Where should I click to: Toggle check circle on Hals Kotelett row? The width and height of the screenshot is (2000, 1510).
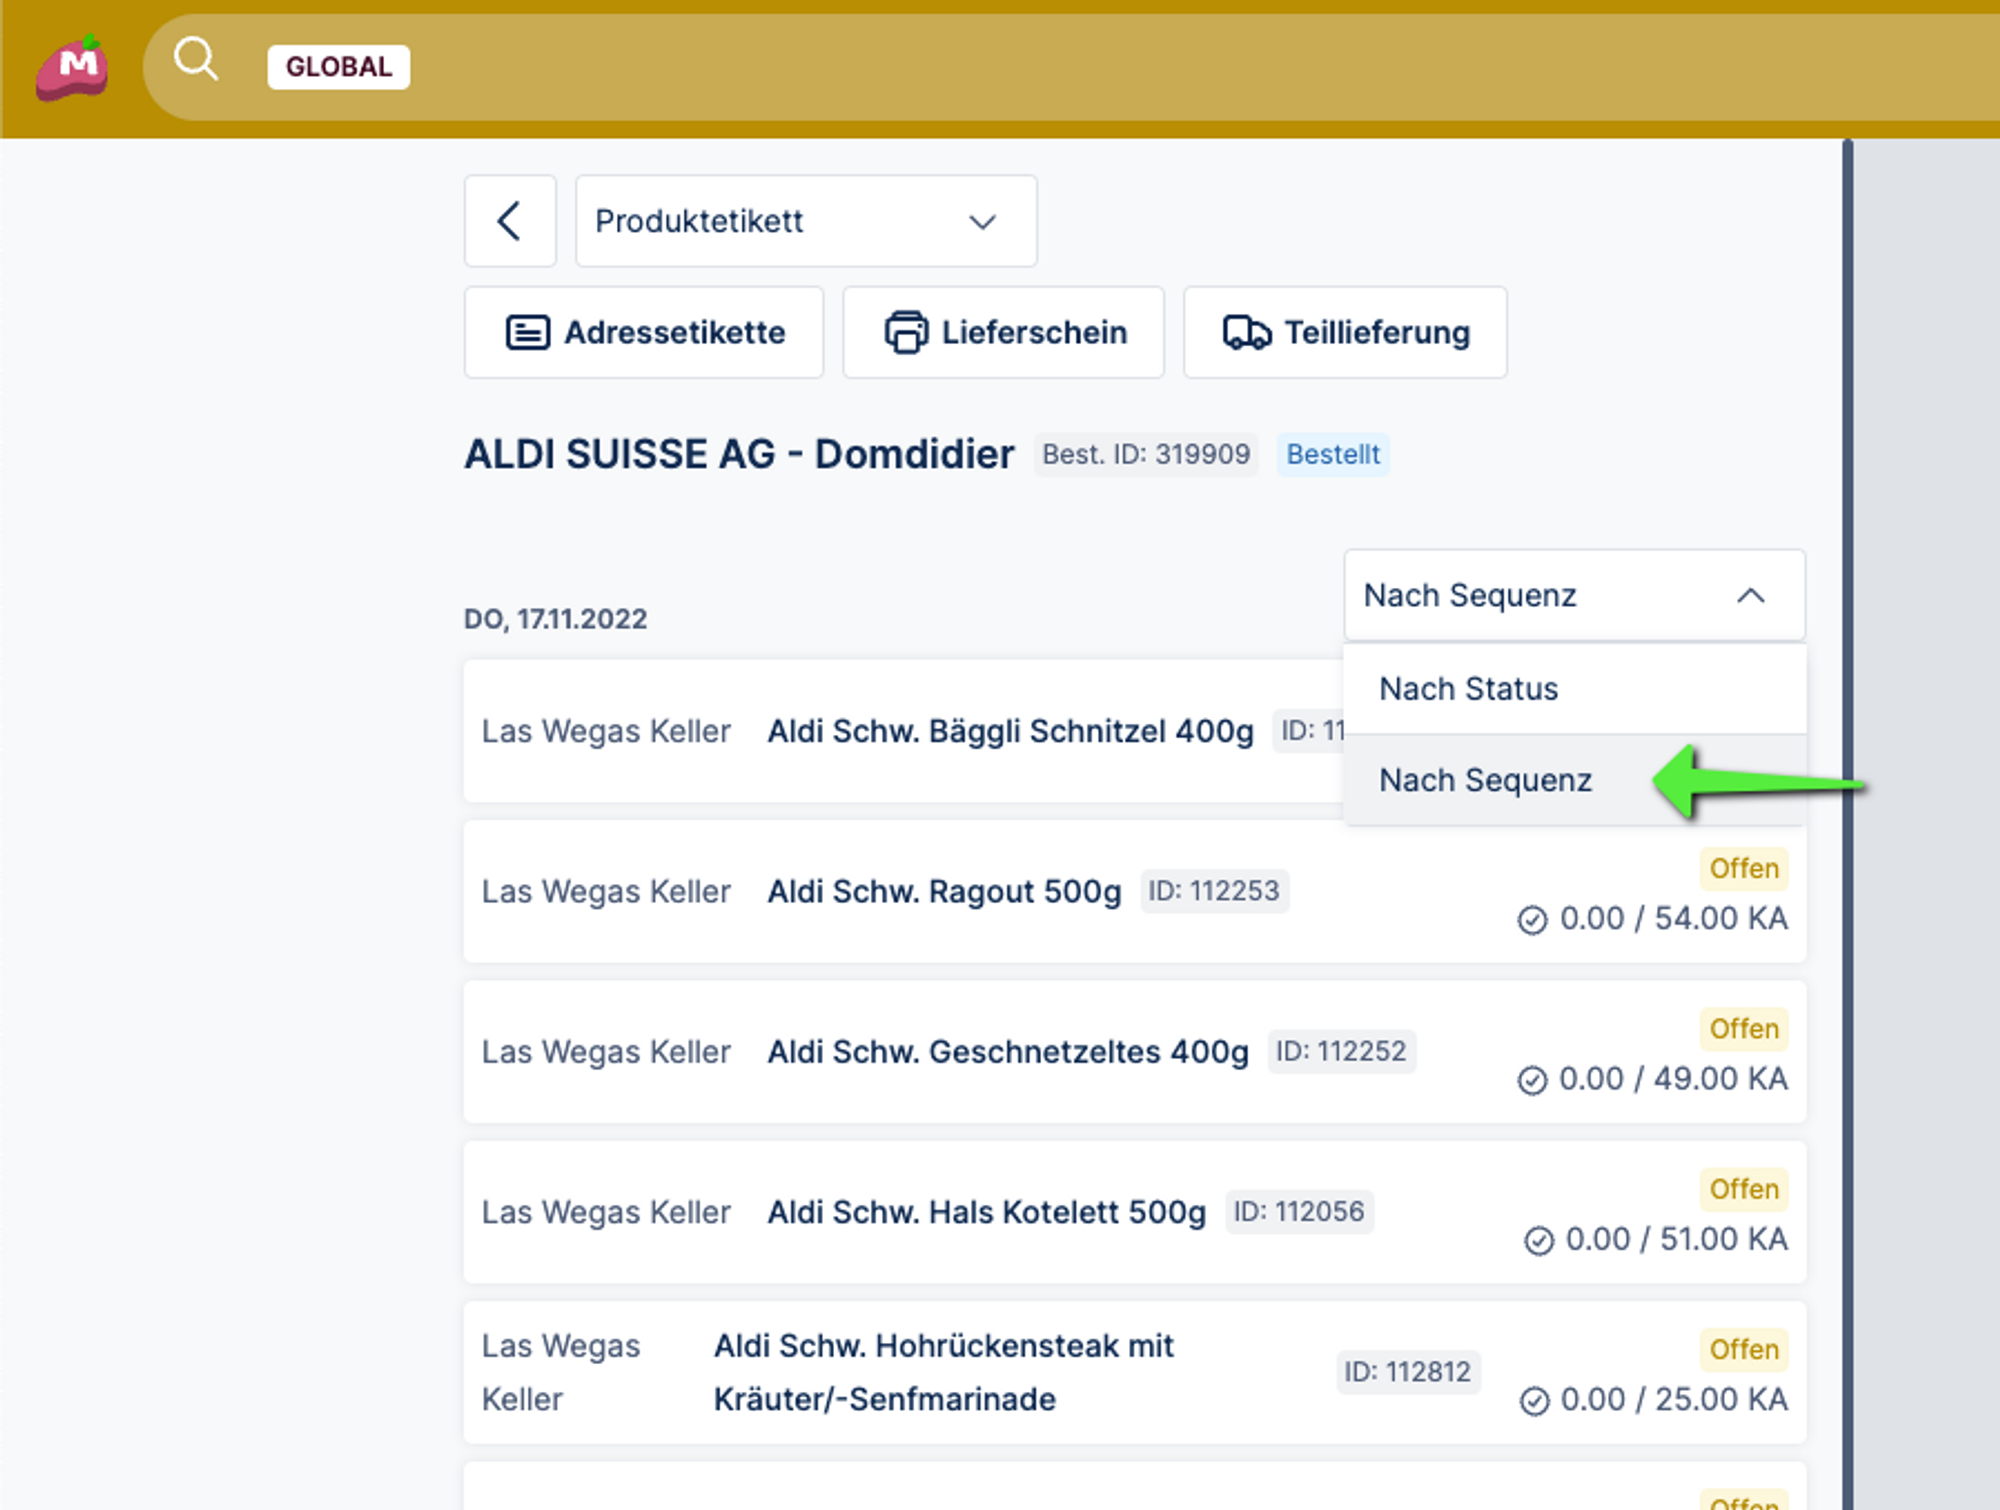pyautogui.click(x=1538, y=1240)
